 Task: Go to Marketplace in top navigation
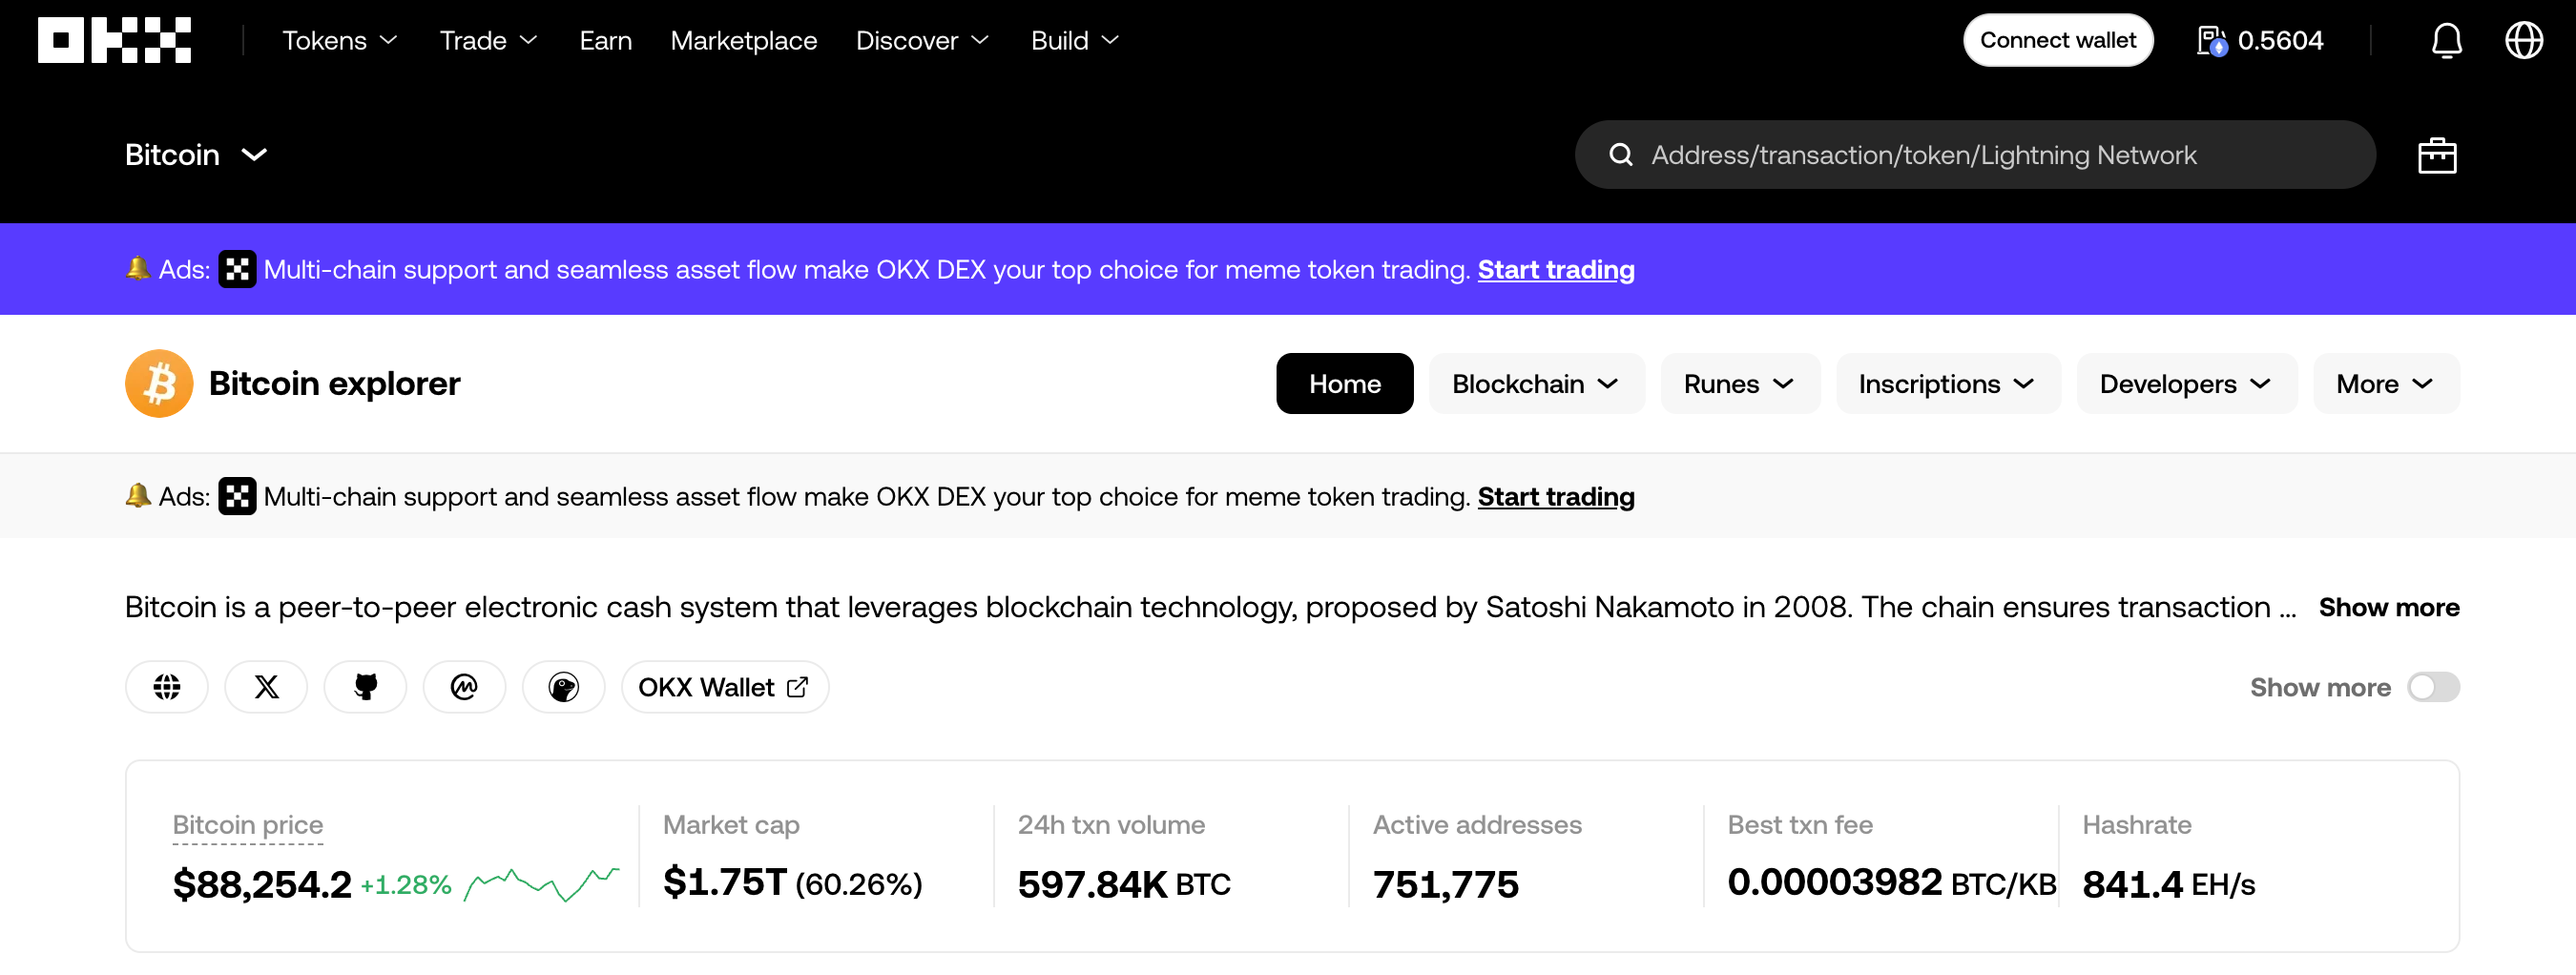743,40
